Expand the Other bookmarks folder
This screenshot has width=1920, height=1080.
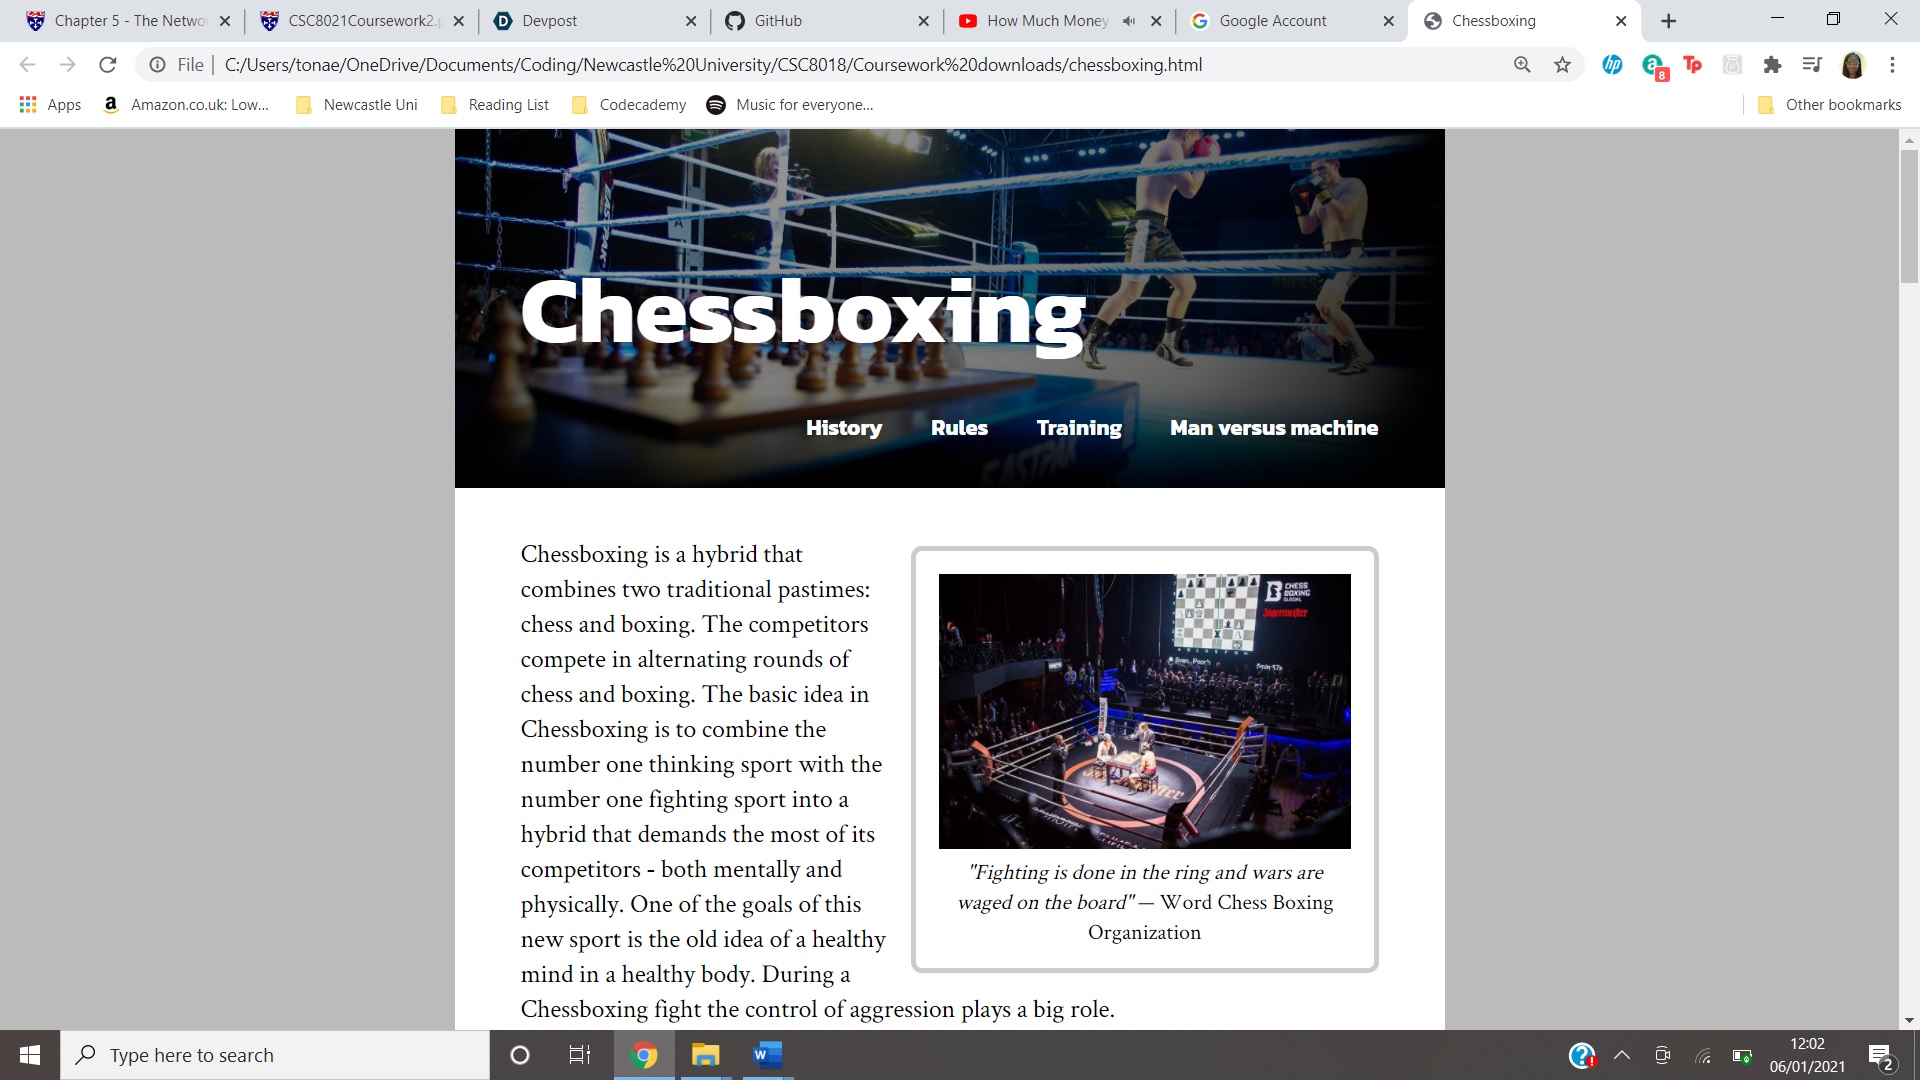1829,105
